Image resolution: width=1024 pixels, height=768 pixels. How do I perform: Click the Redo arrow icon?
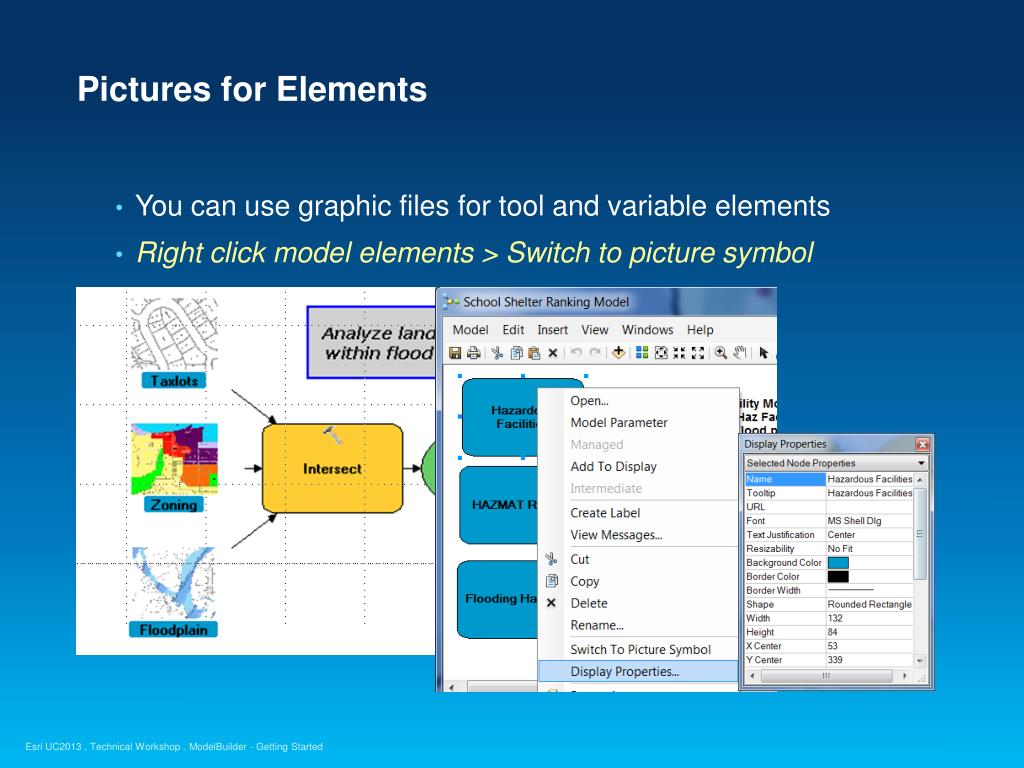point(595,353)
